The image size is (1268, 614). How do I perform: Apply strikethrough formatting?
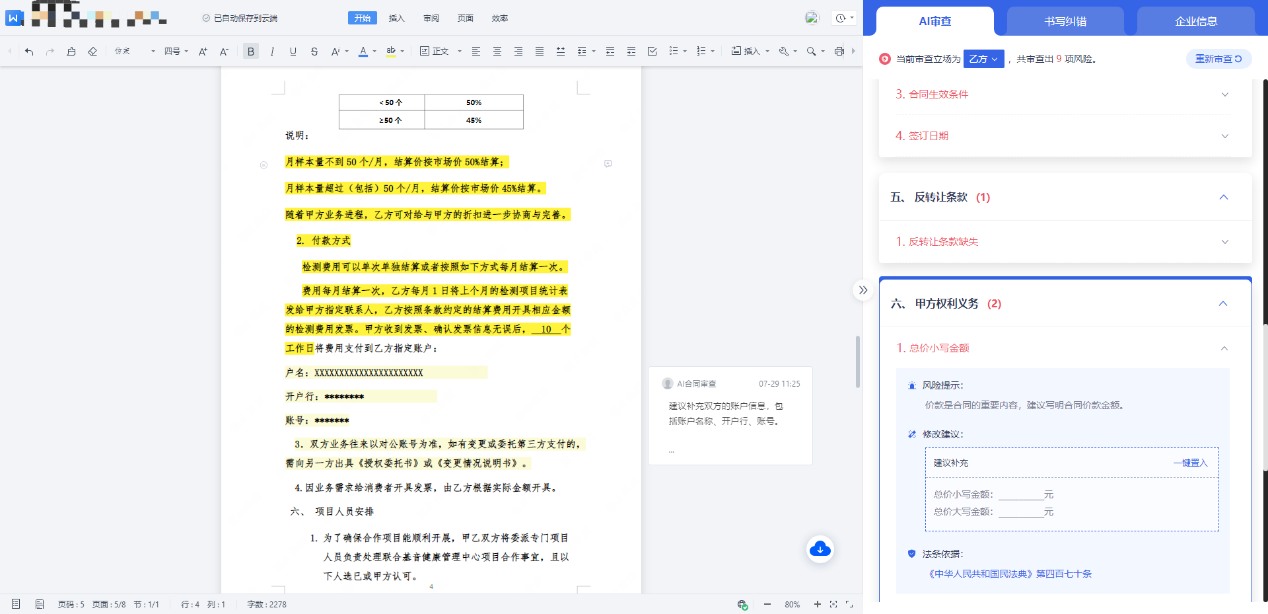point(314,51)
